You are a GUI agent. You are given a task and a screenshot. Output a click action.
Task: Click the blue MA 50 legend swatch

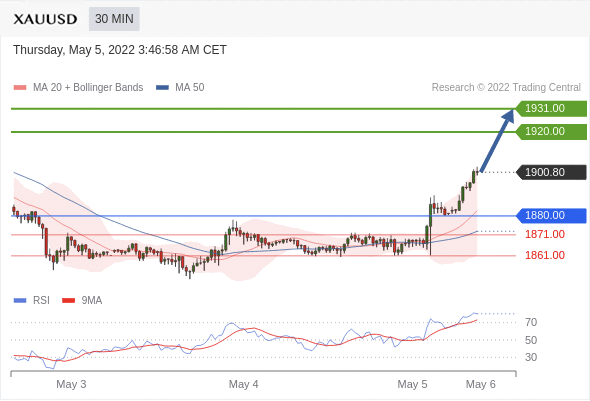click(x=162, y=88)
